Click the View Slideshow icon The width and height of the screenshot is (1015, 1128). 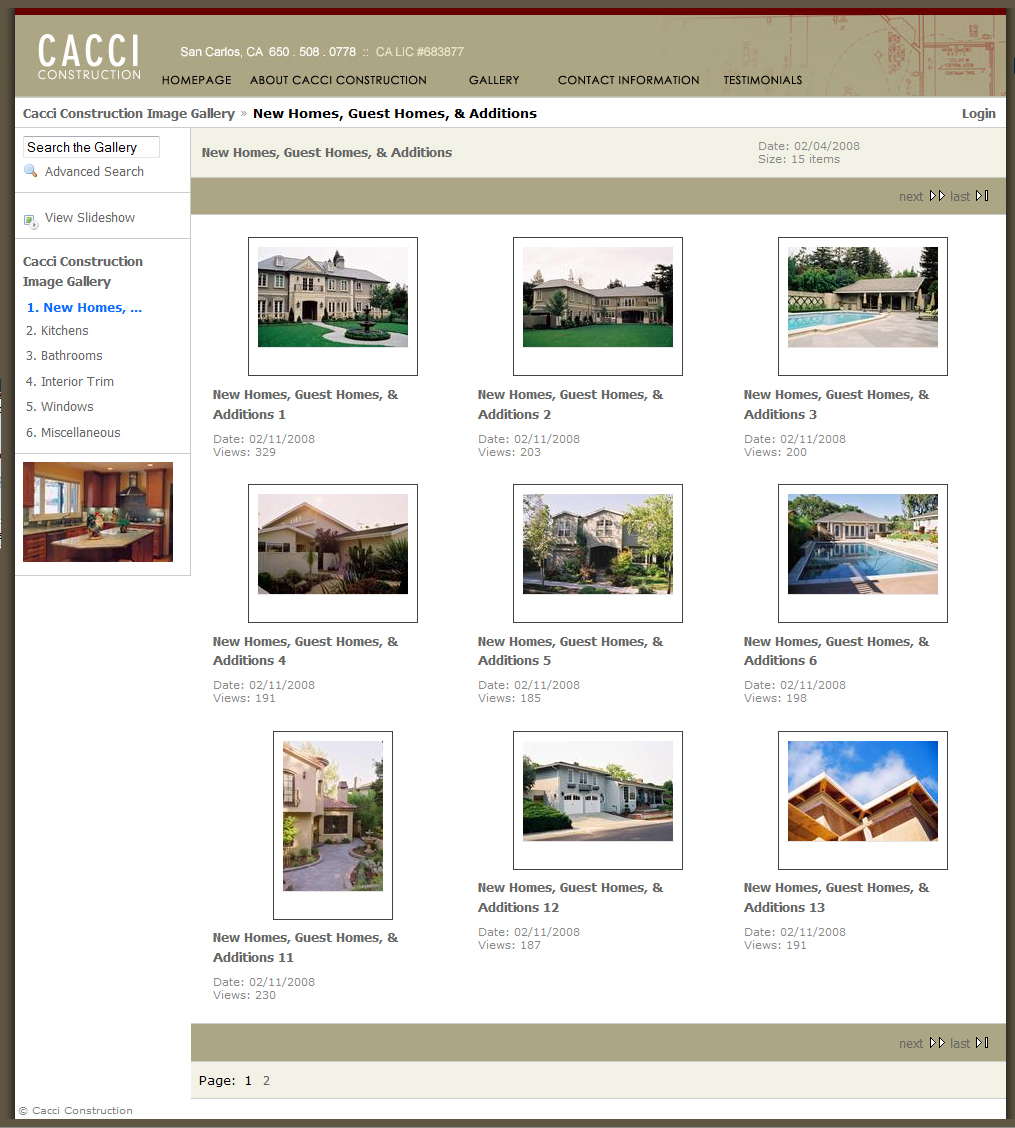pos(31,220)
